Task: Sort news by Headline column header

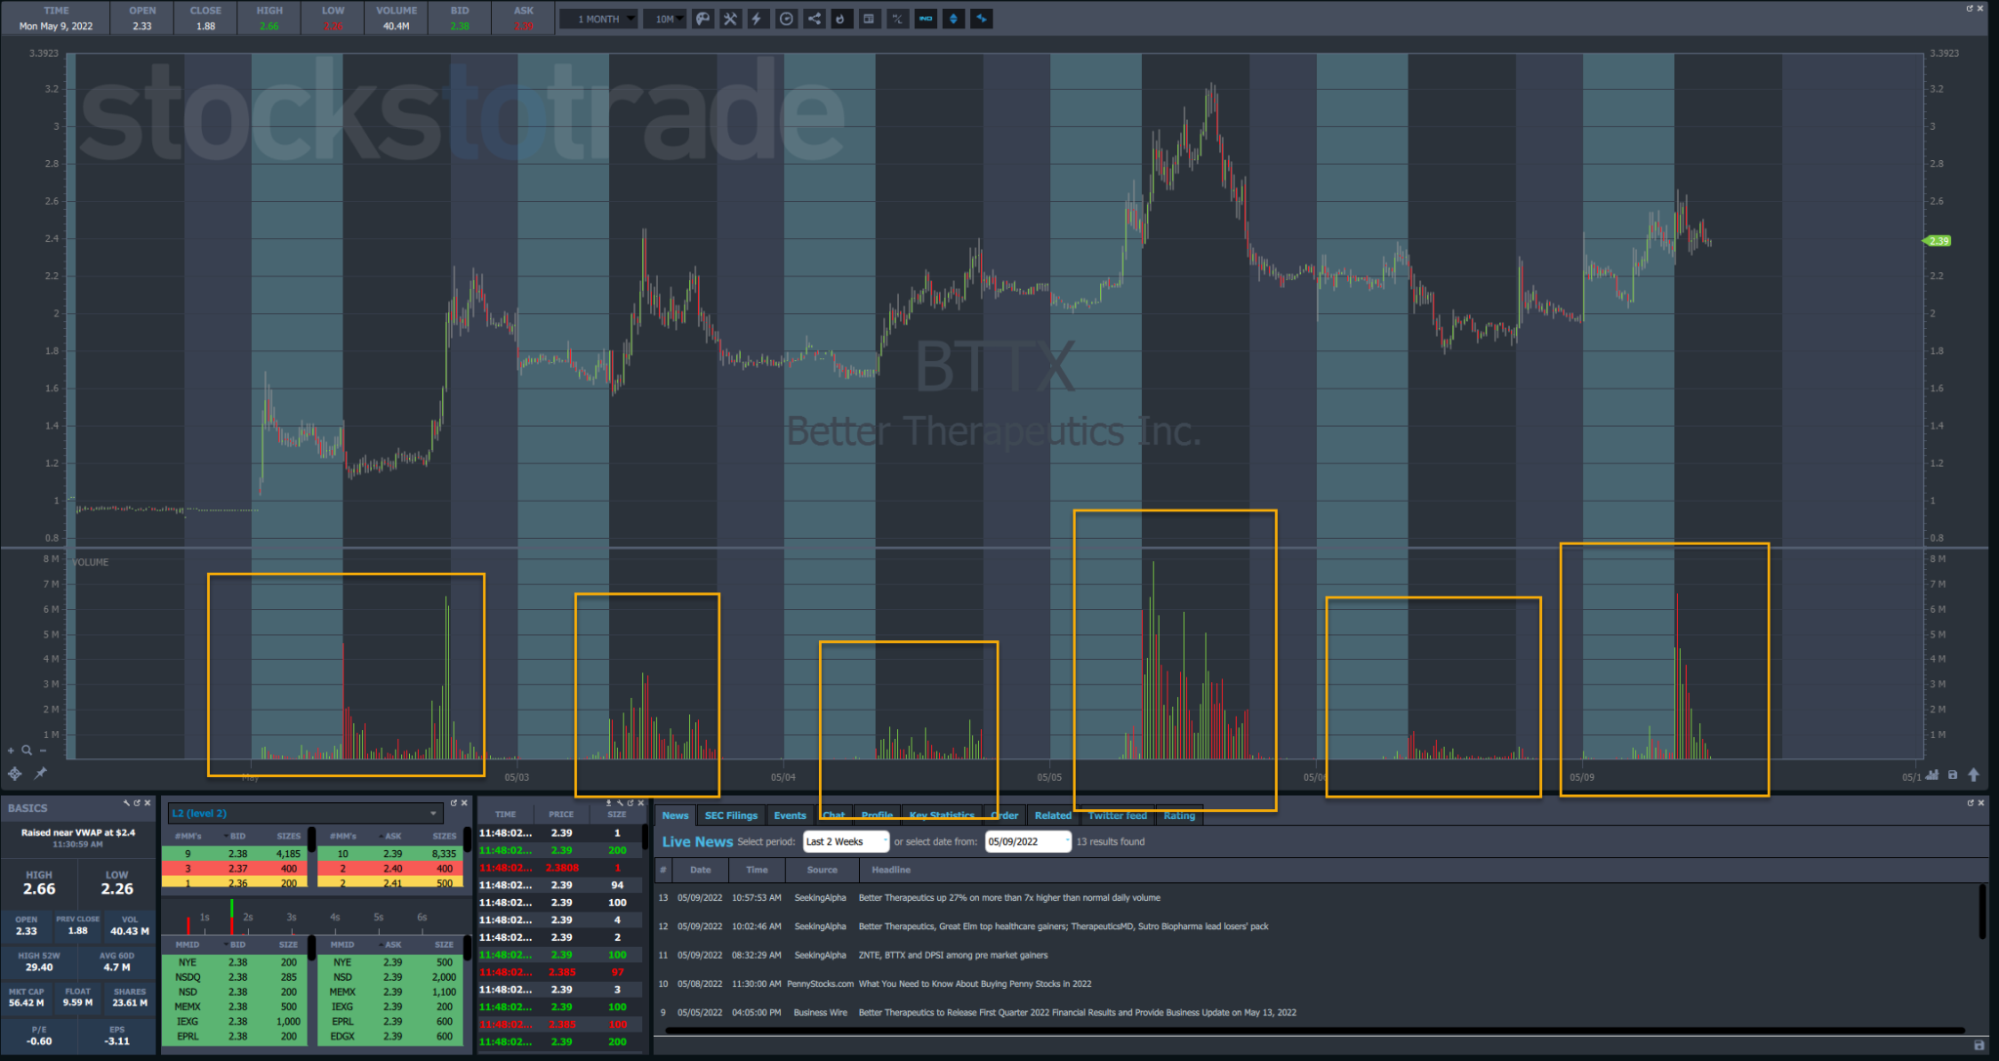Action: 891,870
